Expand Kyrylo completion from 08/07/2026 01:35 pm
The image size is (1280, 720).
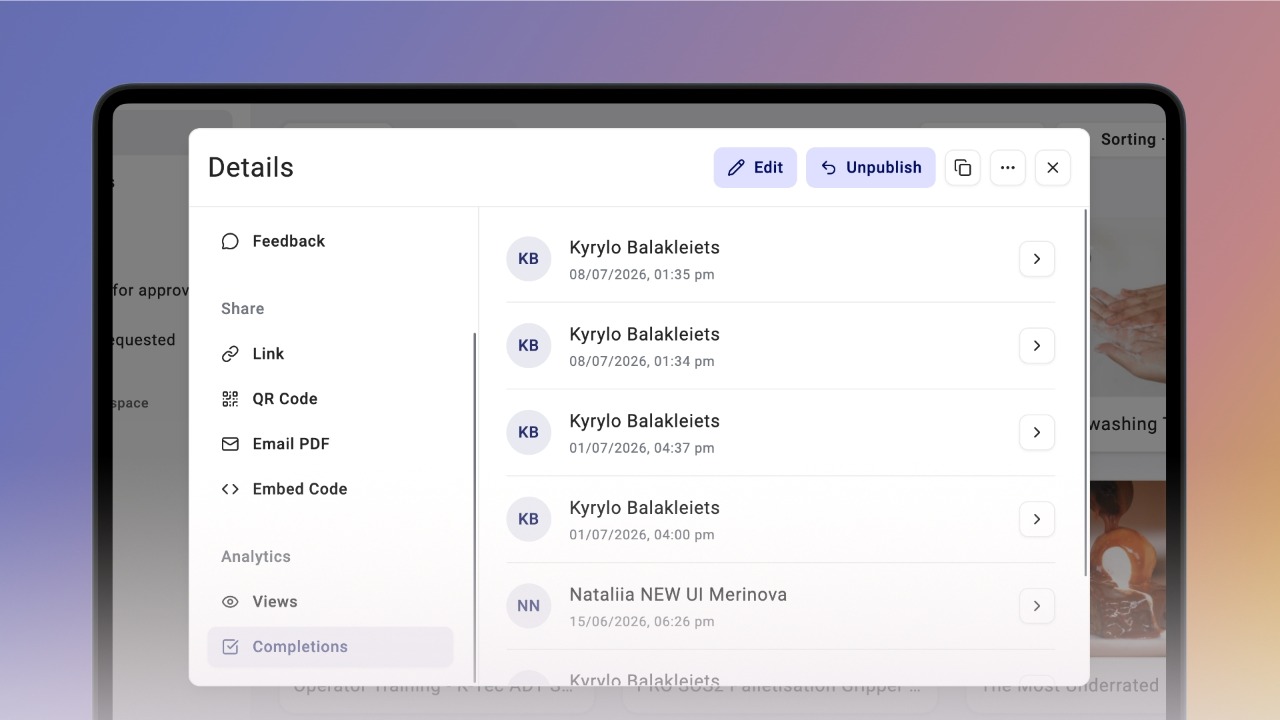pyautogui.click(x=1037, y=259)
